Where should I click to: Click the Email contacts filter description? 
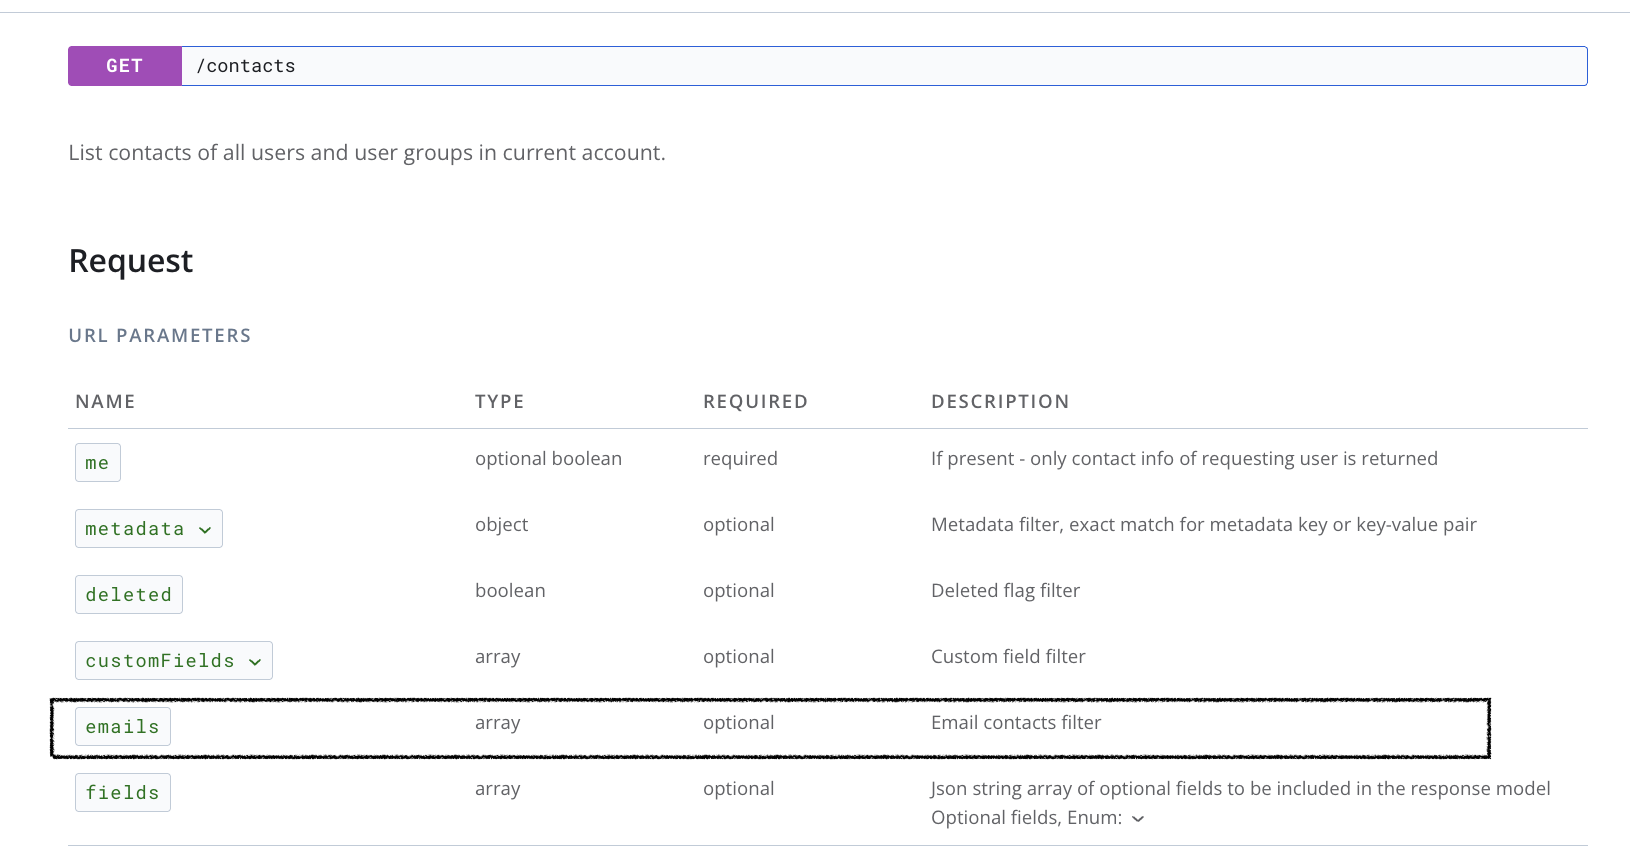point(1016,723)
